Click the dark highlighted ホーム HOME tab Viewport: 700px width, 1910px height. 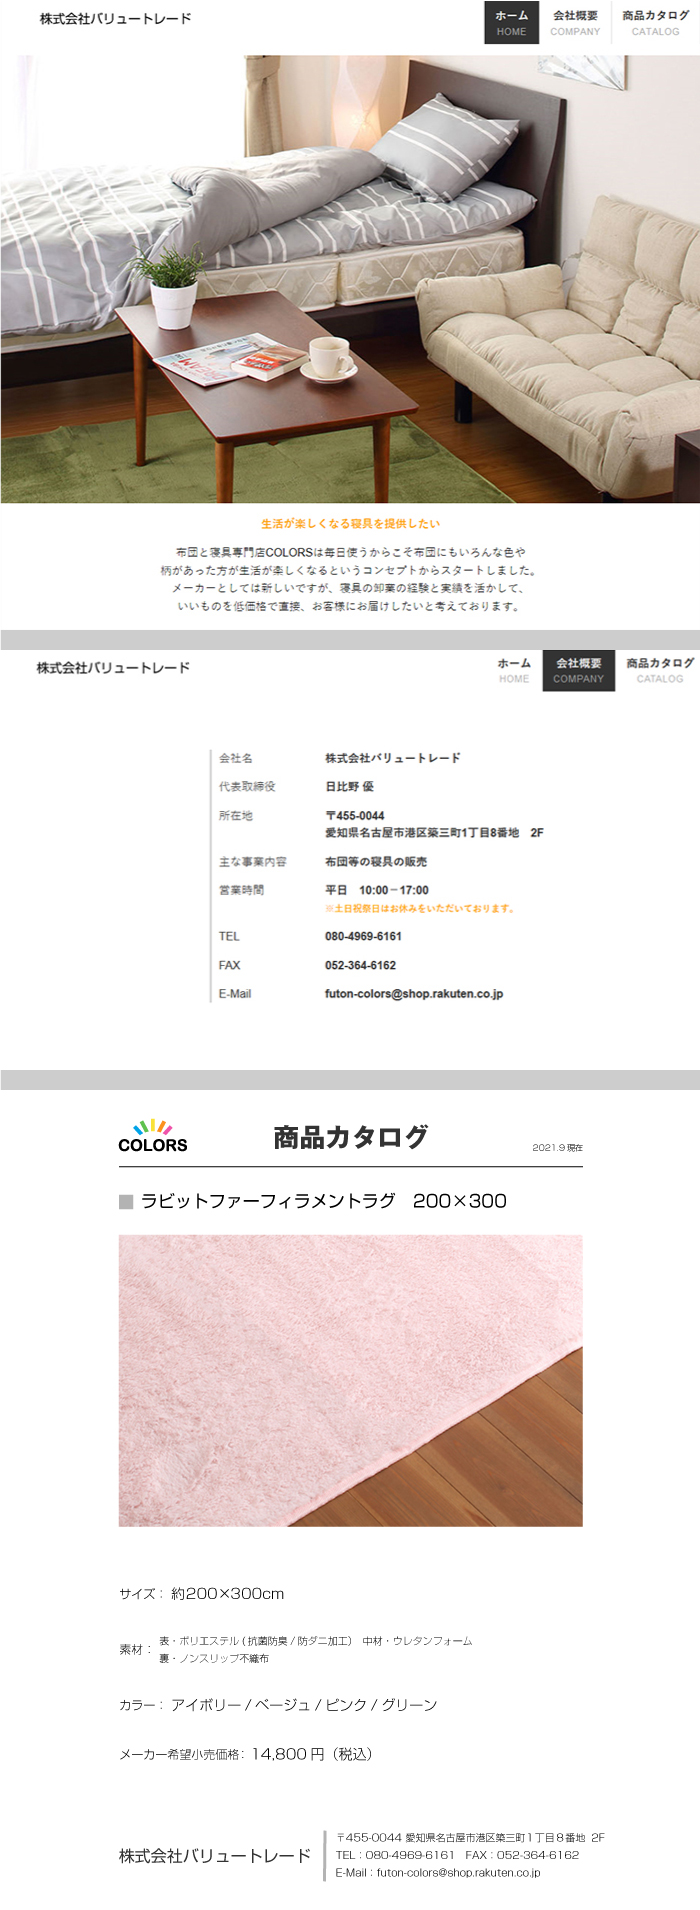click(x=511, y=23)
